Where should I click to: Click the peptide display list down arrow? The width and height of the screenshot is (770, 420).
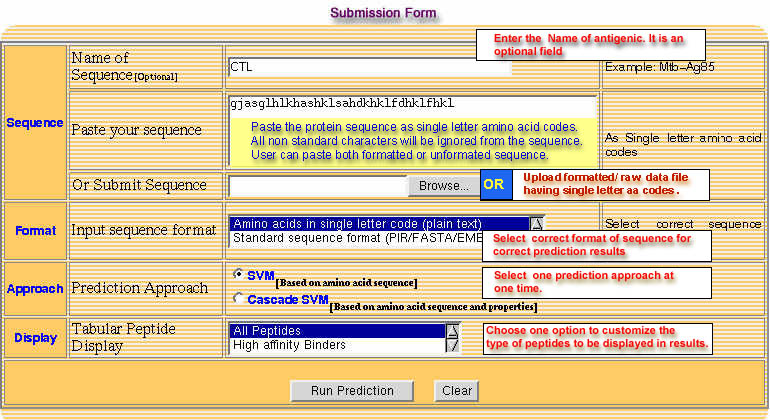[452, 345]
